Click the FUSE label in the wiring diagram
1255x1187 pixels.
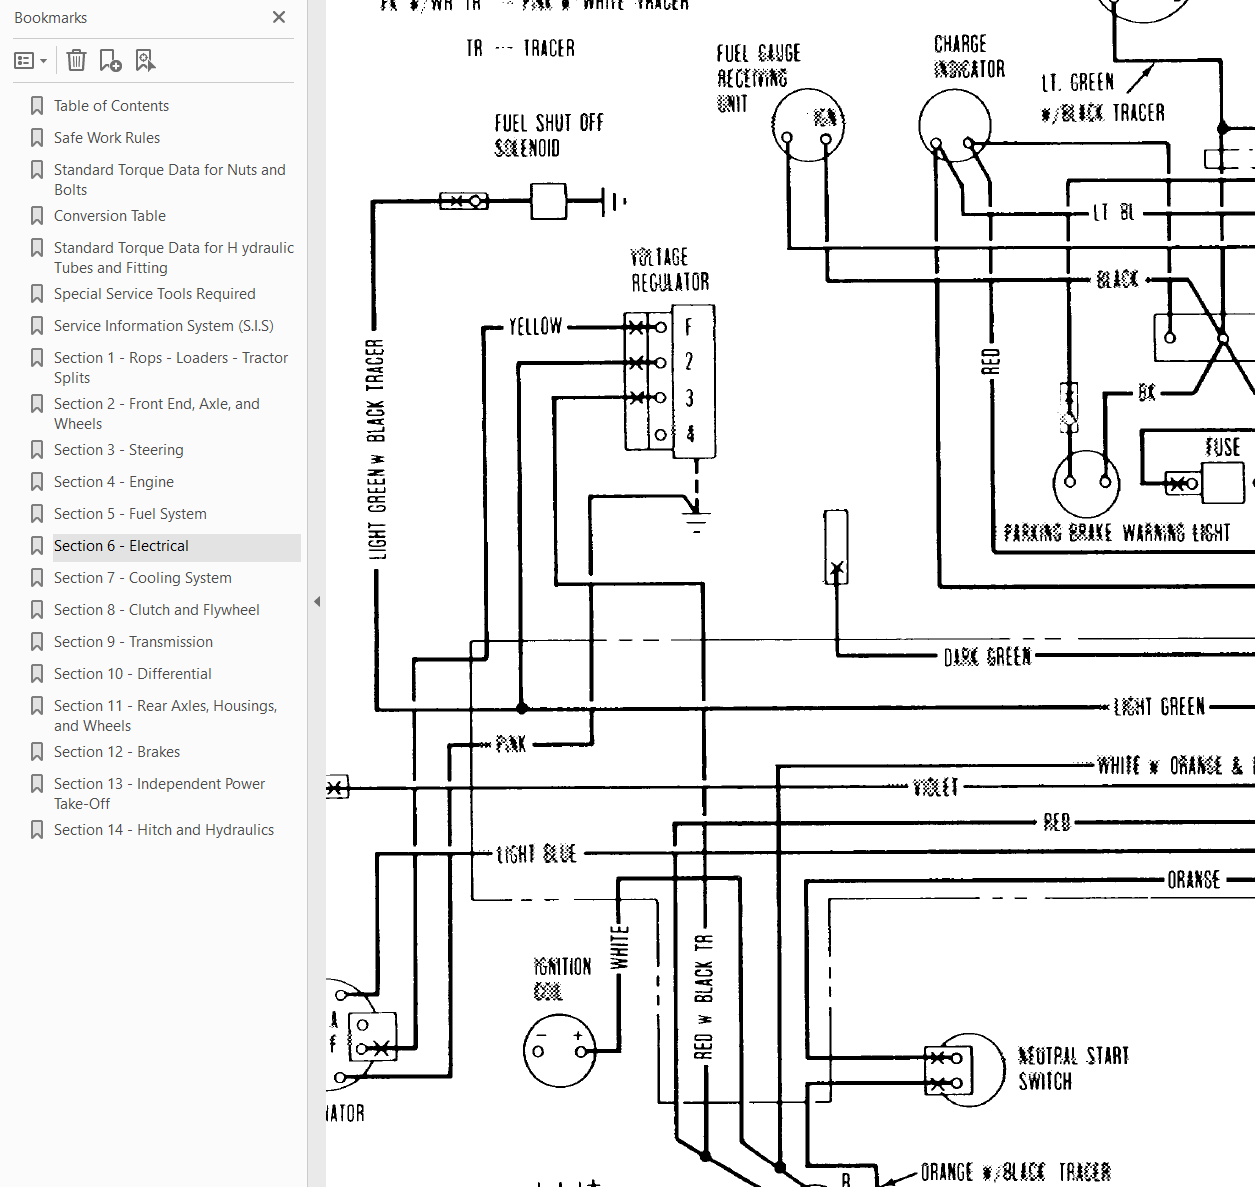pos(1222,447)
